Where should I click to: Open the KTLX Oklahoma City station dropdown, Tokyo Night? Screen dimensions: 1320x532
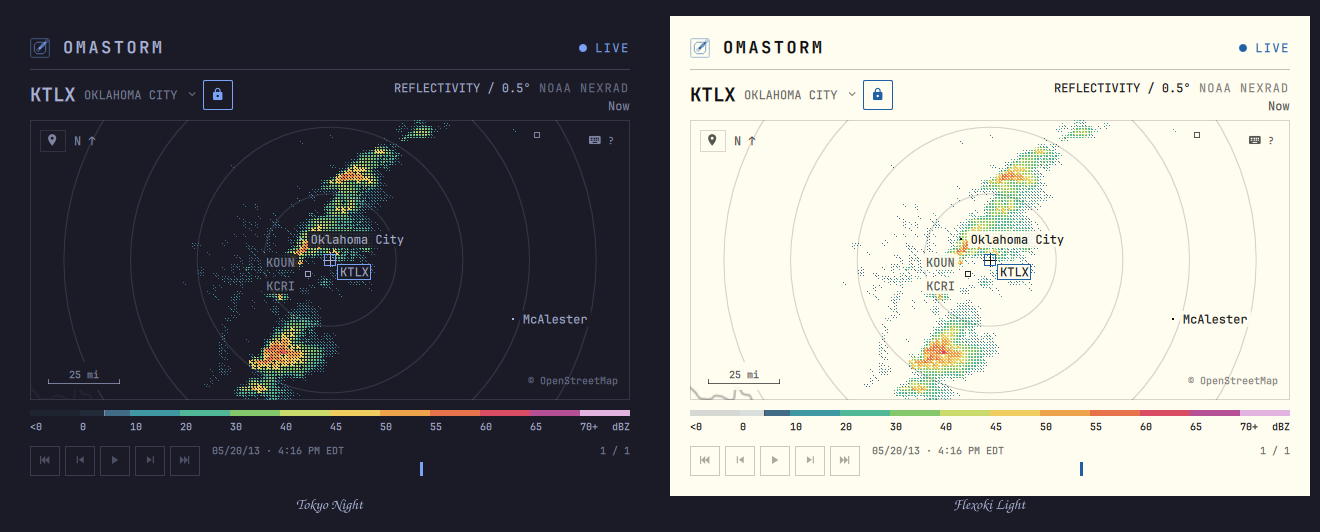[x=113, y=95]
